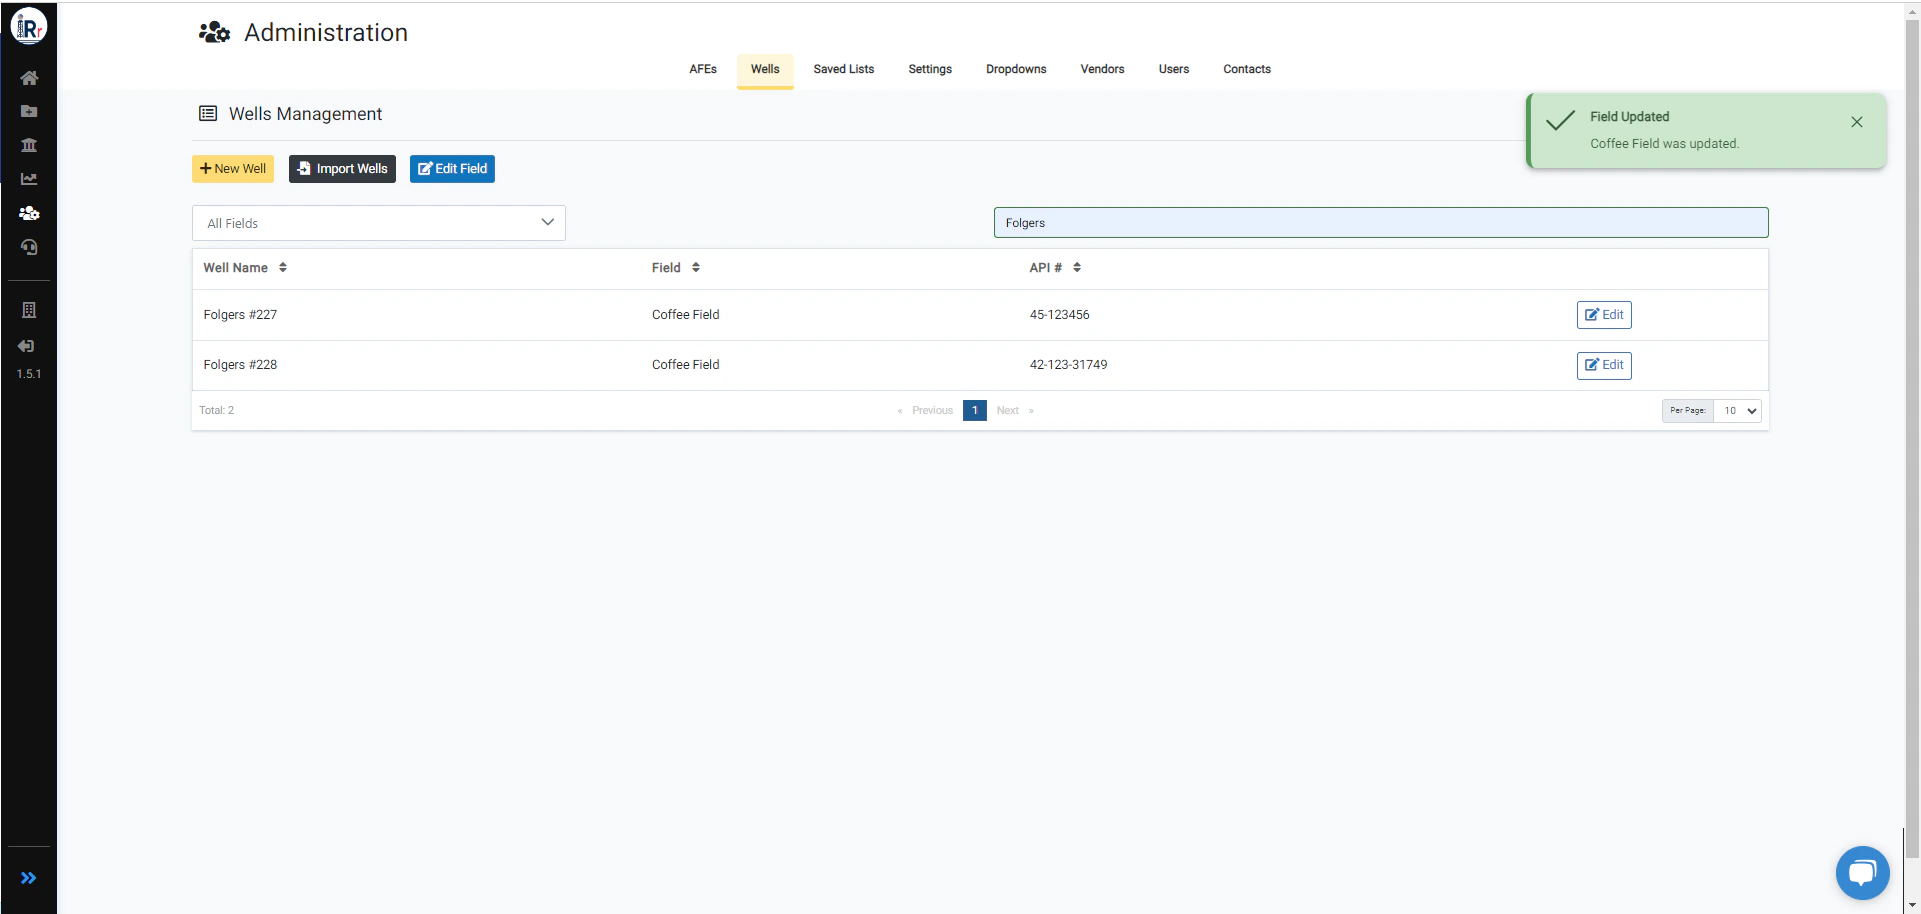Switch to the Vendors tab
Viewport: 1921px width, 914px height.
[1102, 69]
